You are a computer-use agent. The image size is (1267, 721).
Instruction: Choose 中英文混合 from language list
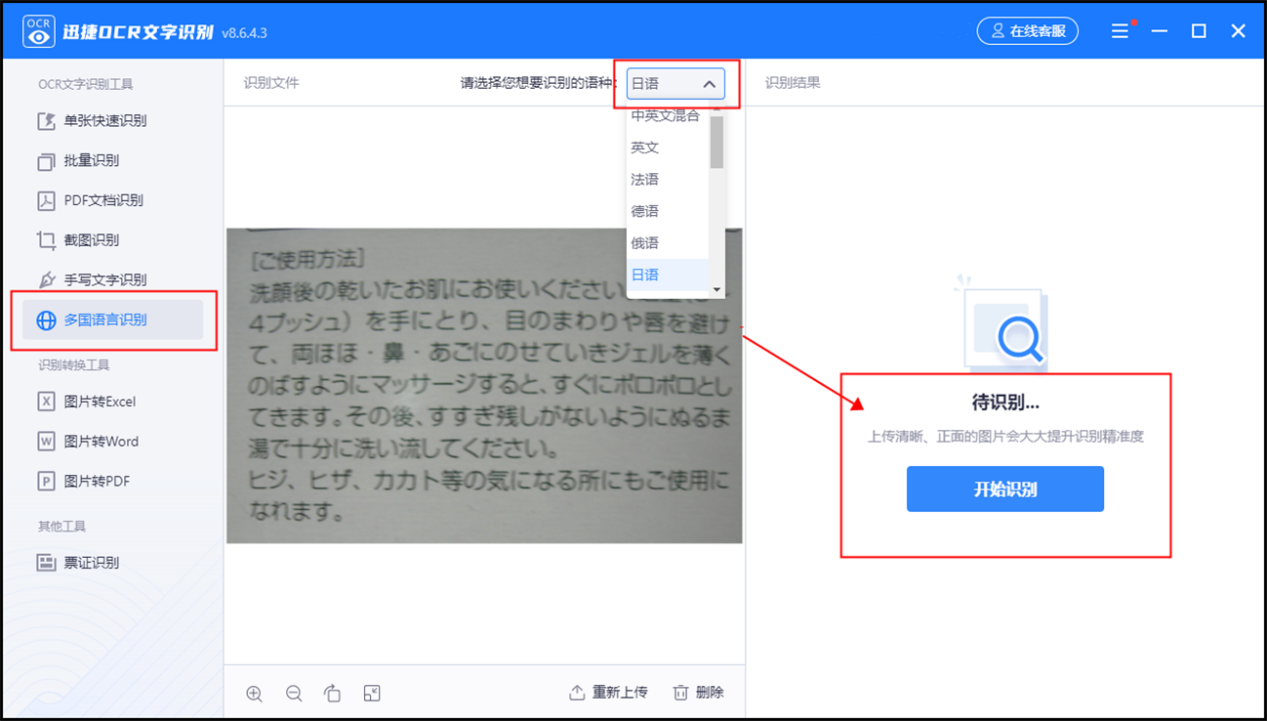[667, 116]
